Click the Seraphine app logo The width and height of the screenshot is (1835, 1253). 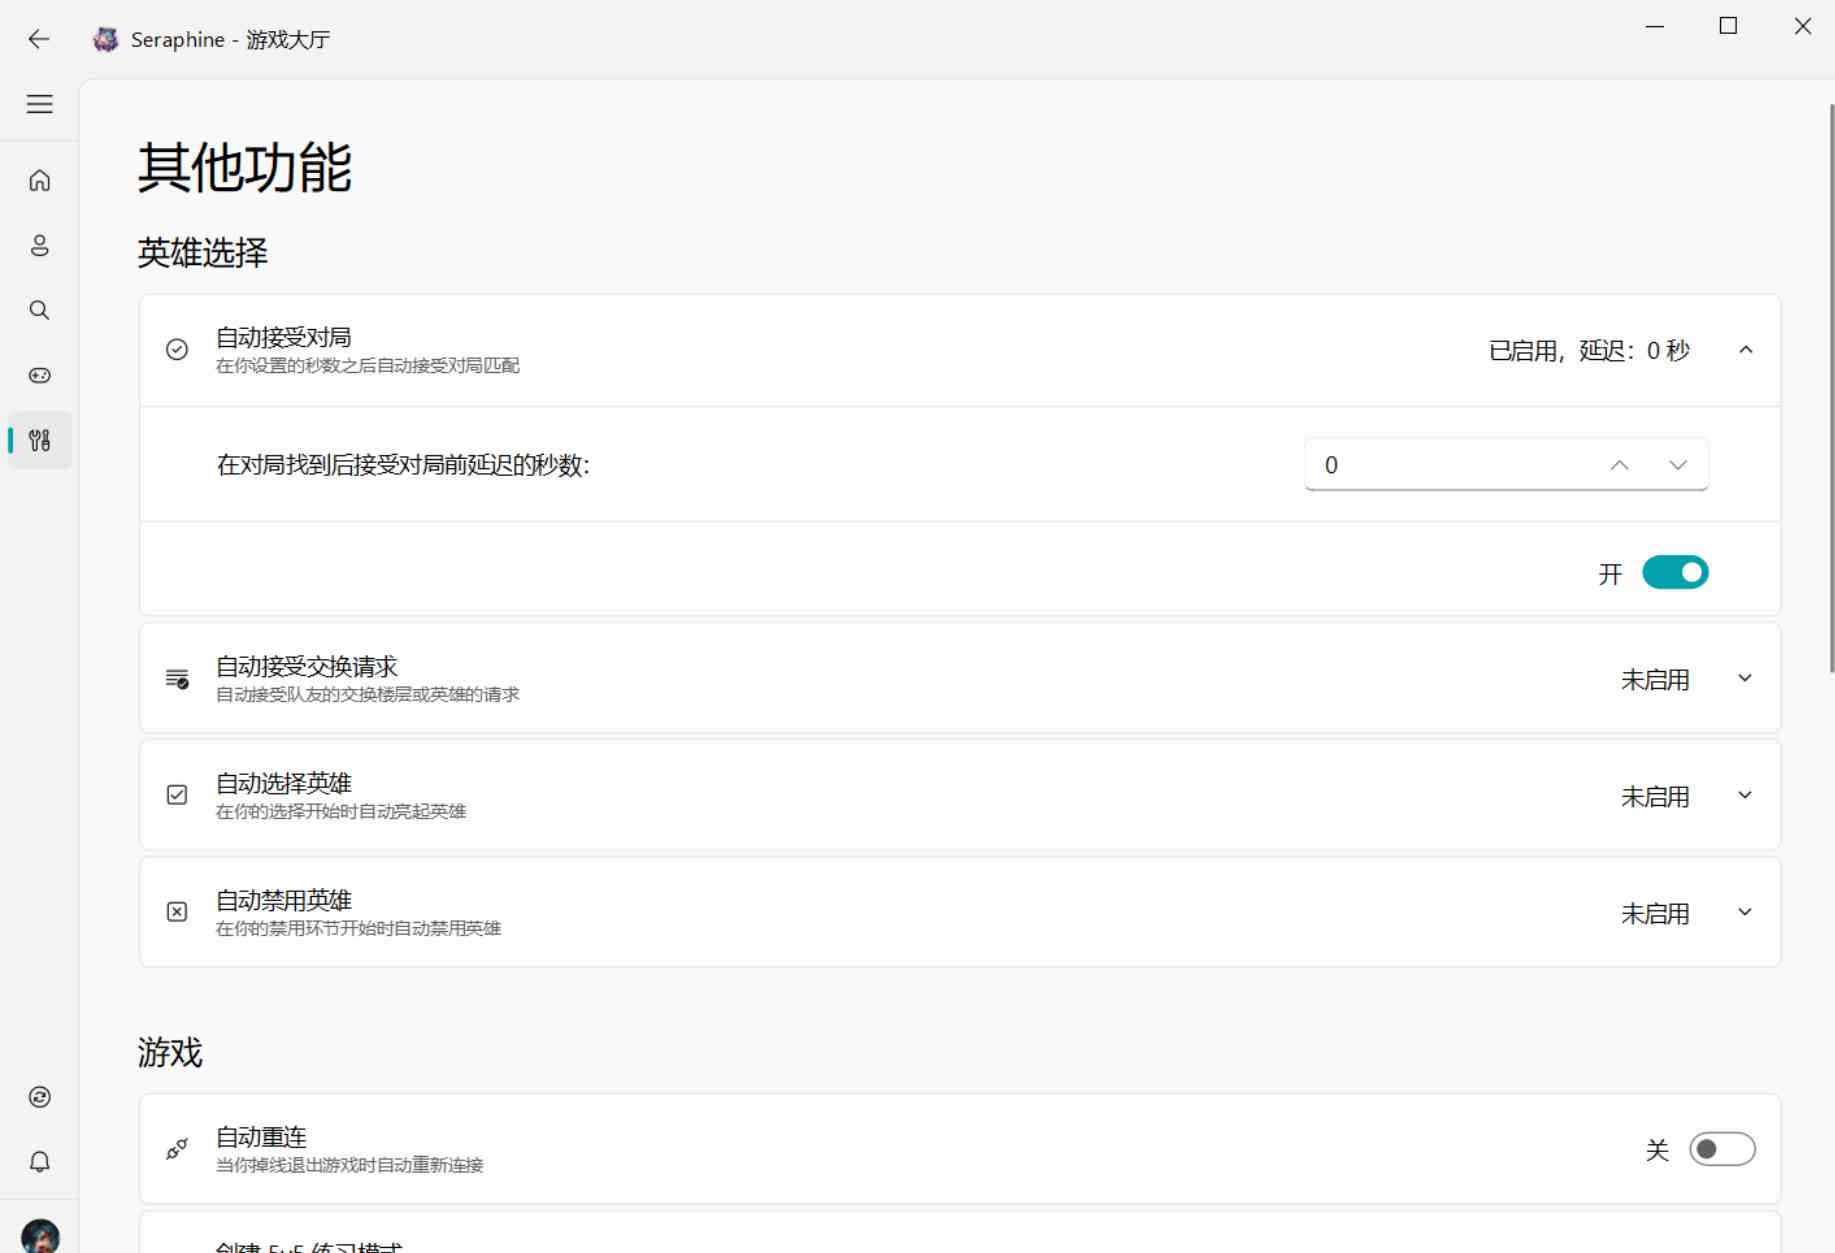point(105,39)
